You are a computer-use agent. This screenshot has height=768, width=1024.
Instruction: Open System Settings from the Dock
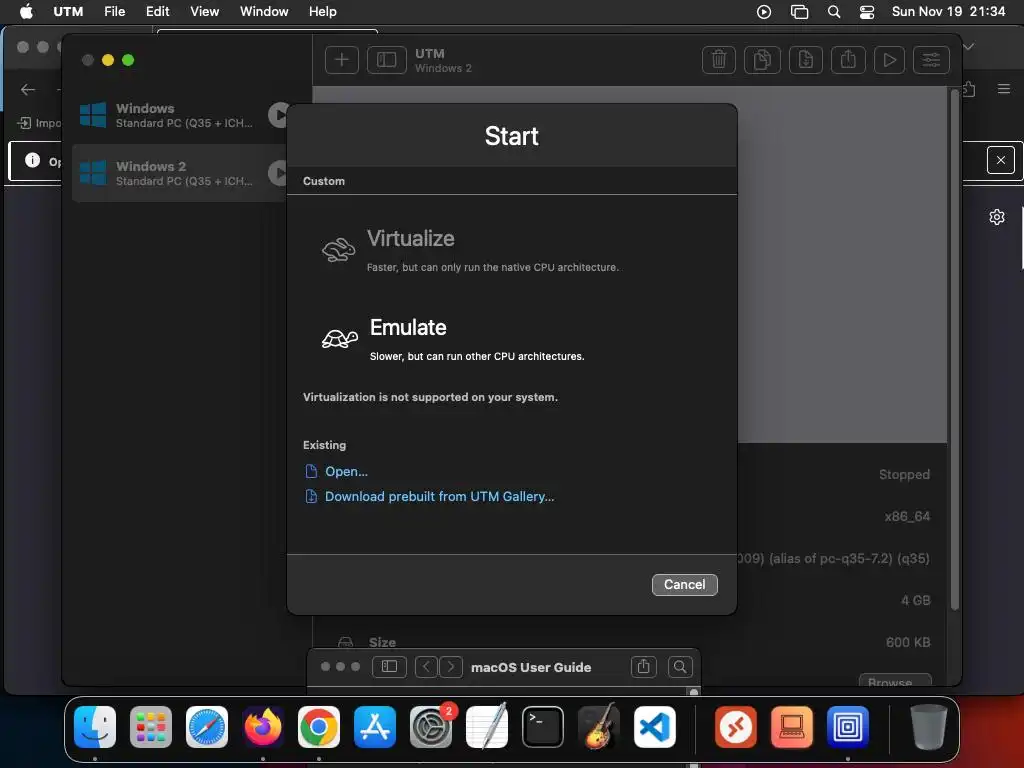point(431,727)
